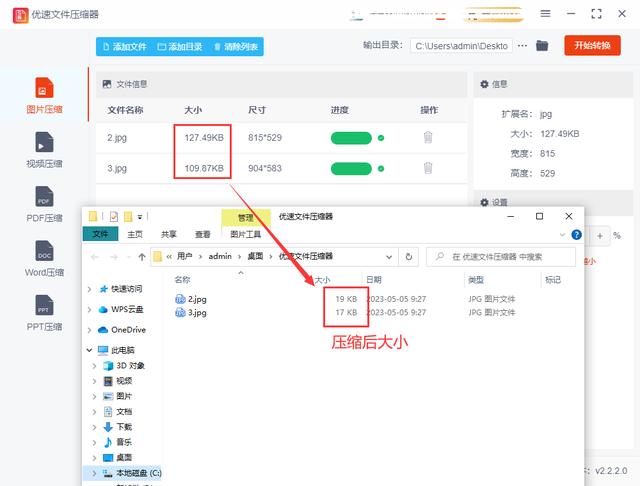
Task: Expand the 3D 对象 tree node
Action: pos(94,366)
